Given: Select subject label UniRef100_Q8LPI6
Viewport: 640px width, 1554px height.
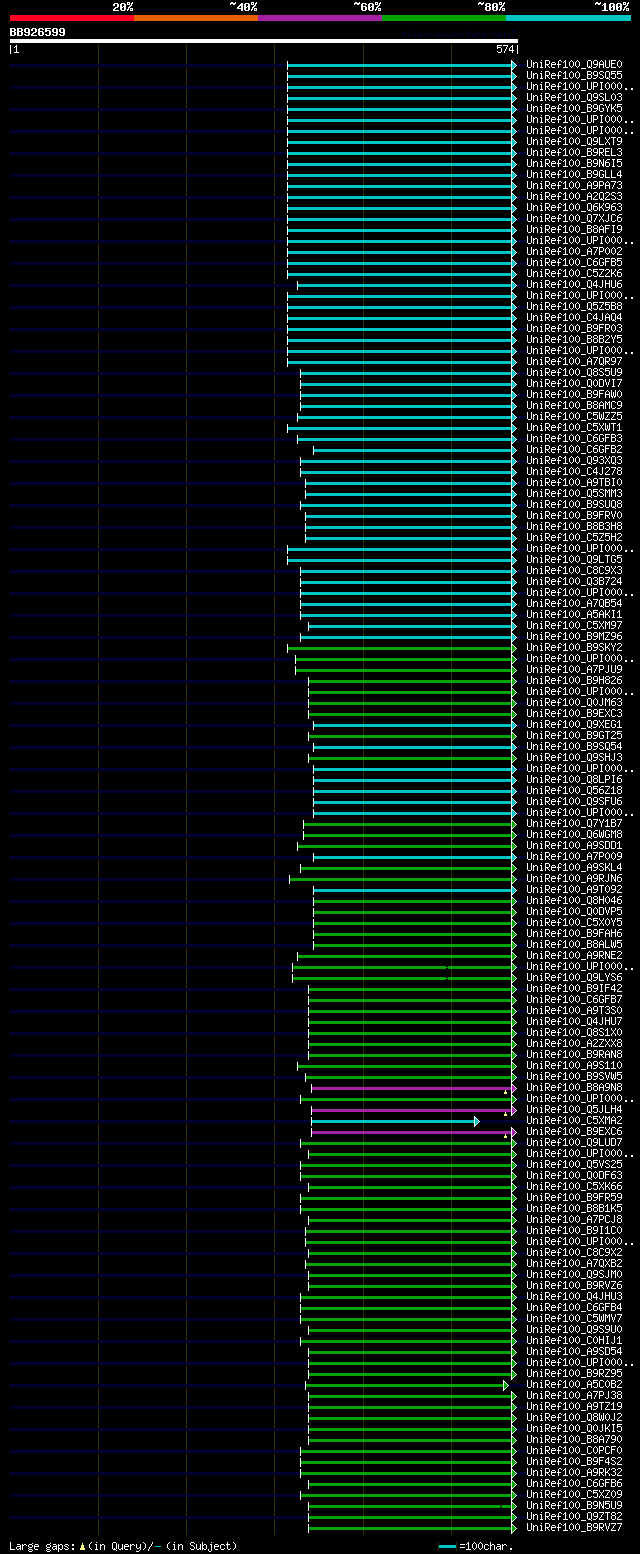Looking at the screenshot, I should (574, 780).
